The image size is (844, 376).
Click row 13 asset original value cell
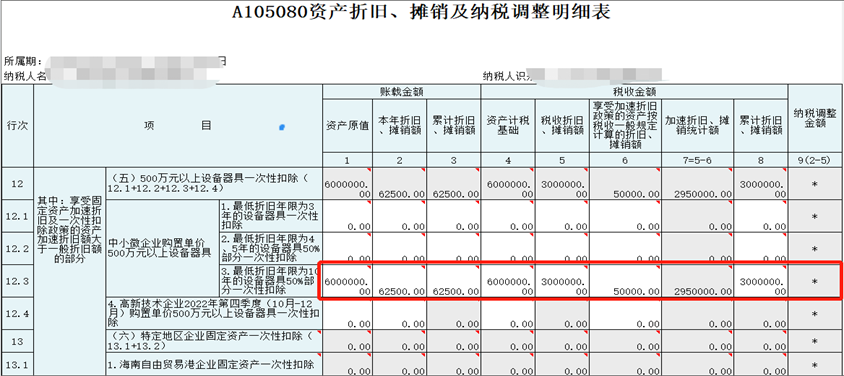[x=347, y=341]
